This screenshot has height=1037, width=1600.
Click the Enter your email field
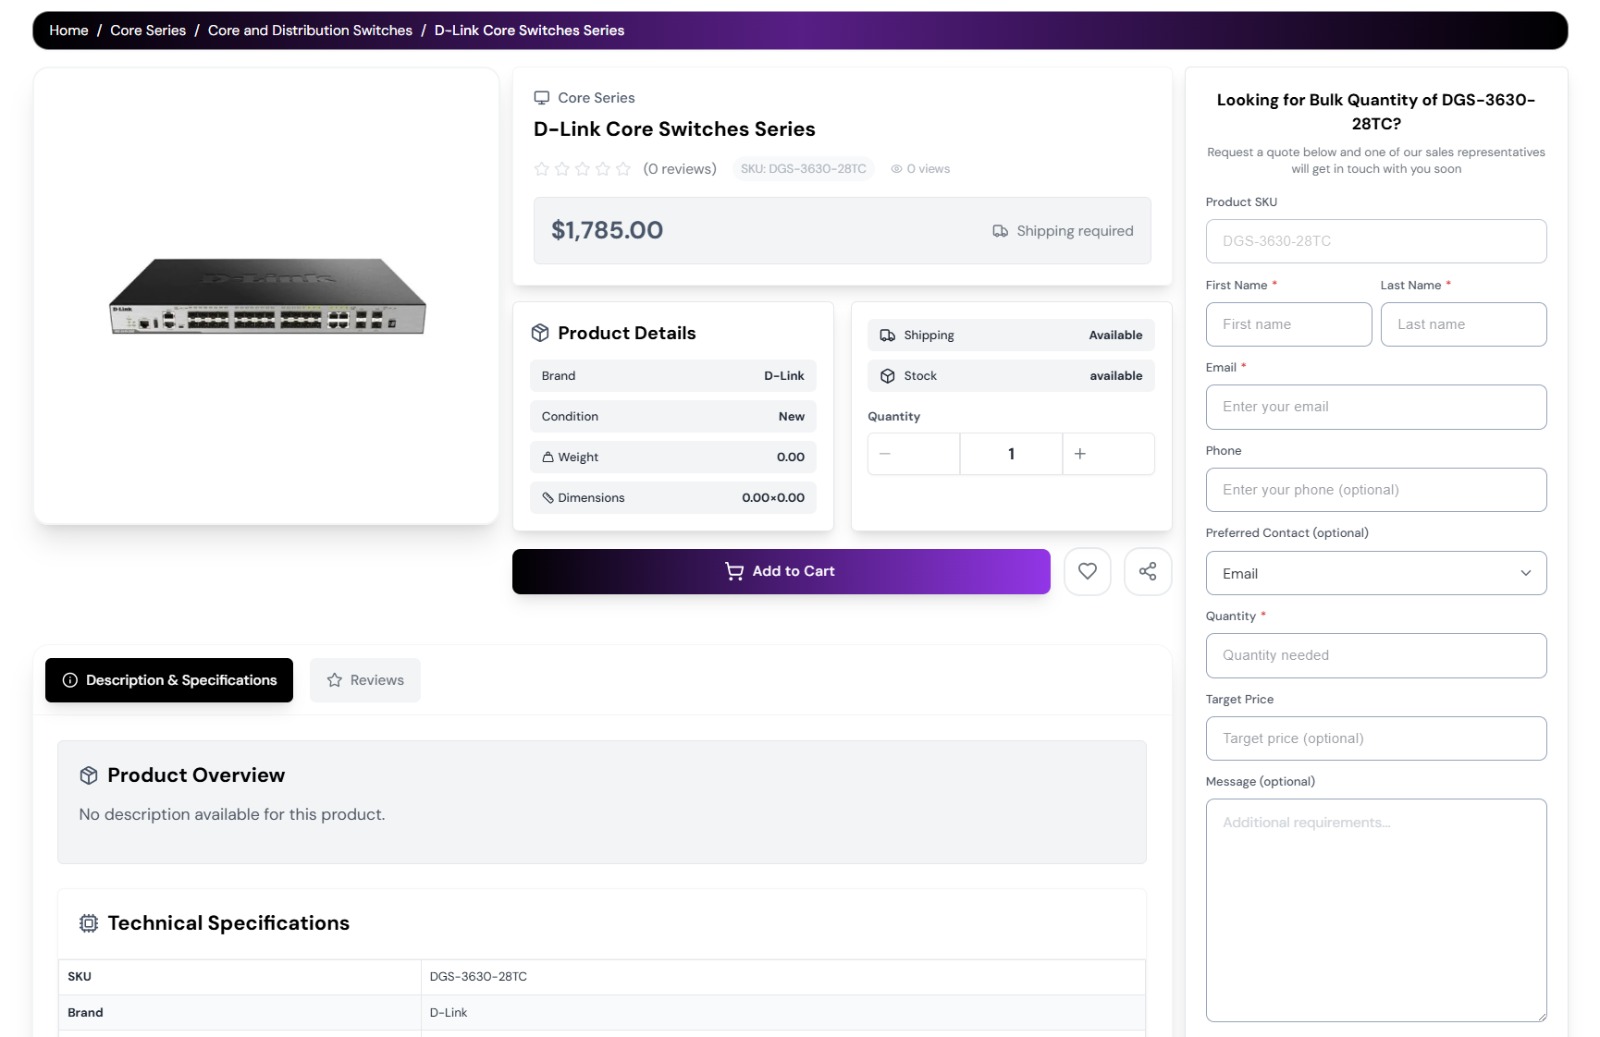pyautogui.click(x=1375, y=407)
